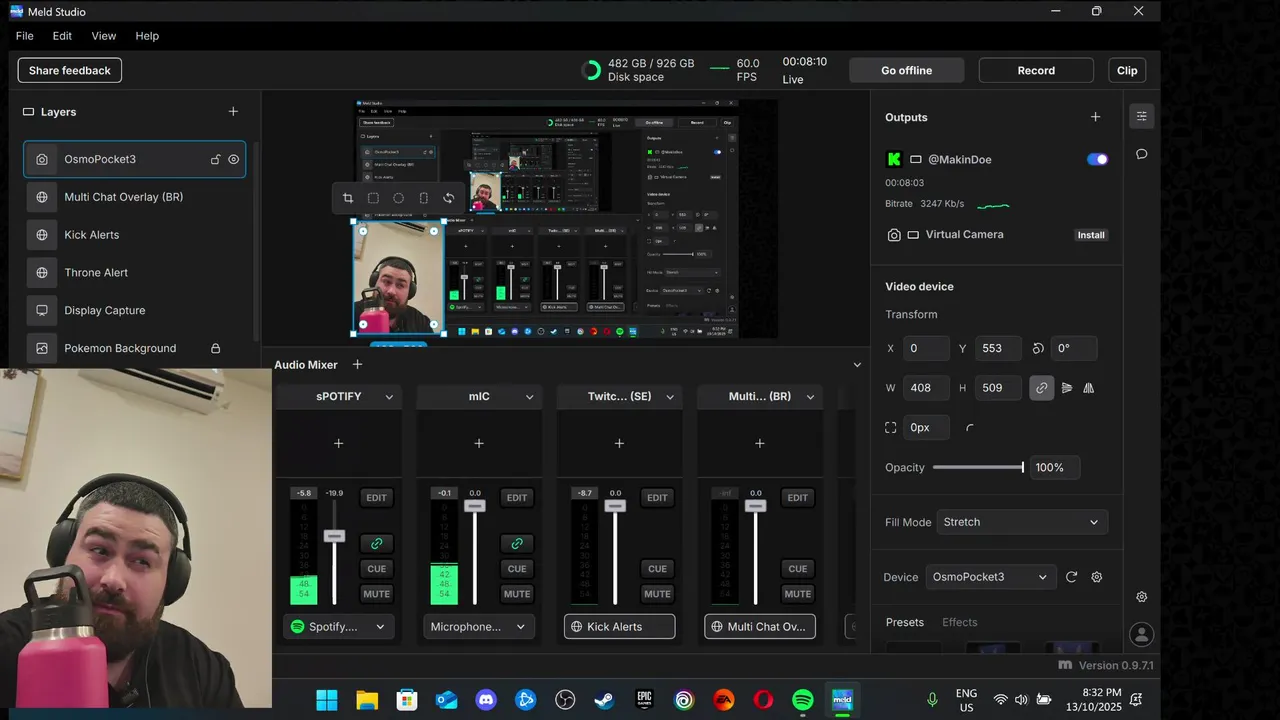This screenshot has width=1280, height=720.
Task: Click EDIT on the mIC track
Action: click(517, 498)
